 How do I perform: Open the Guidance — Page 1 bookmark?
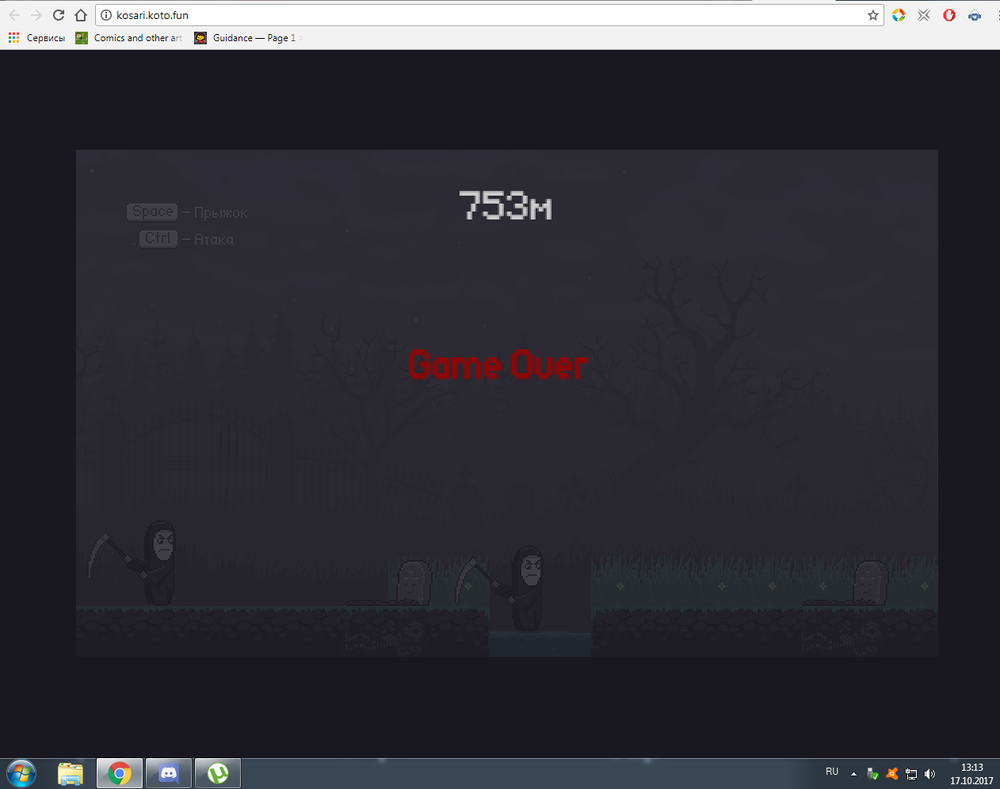pyautogui.click(x=246, y=38)
